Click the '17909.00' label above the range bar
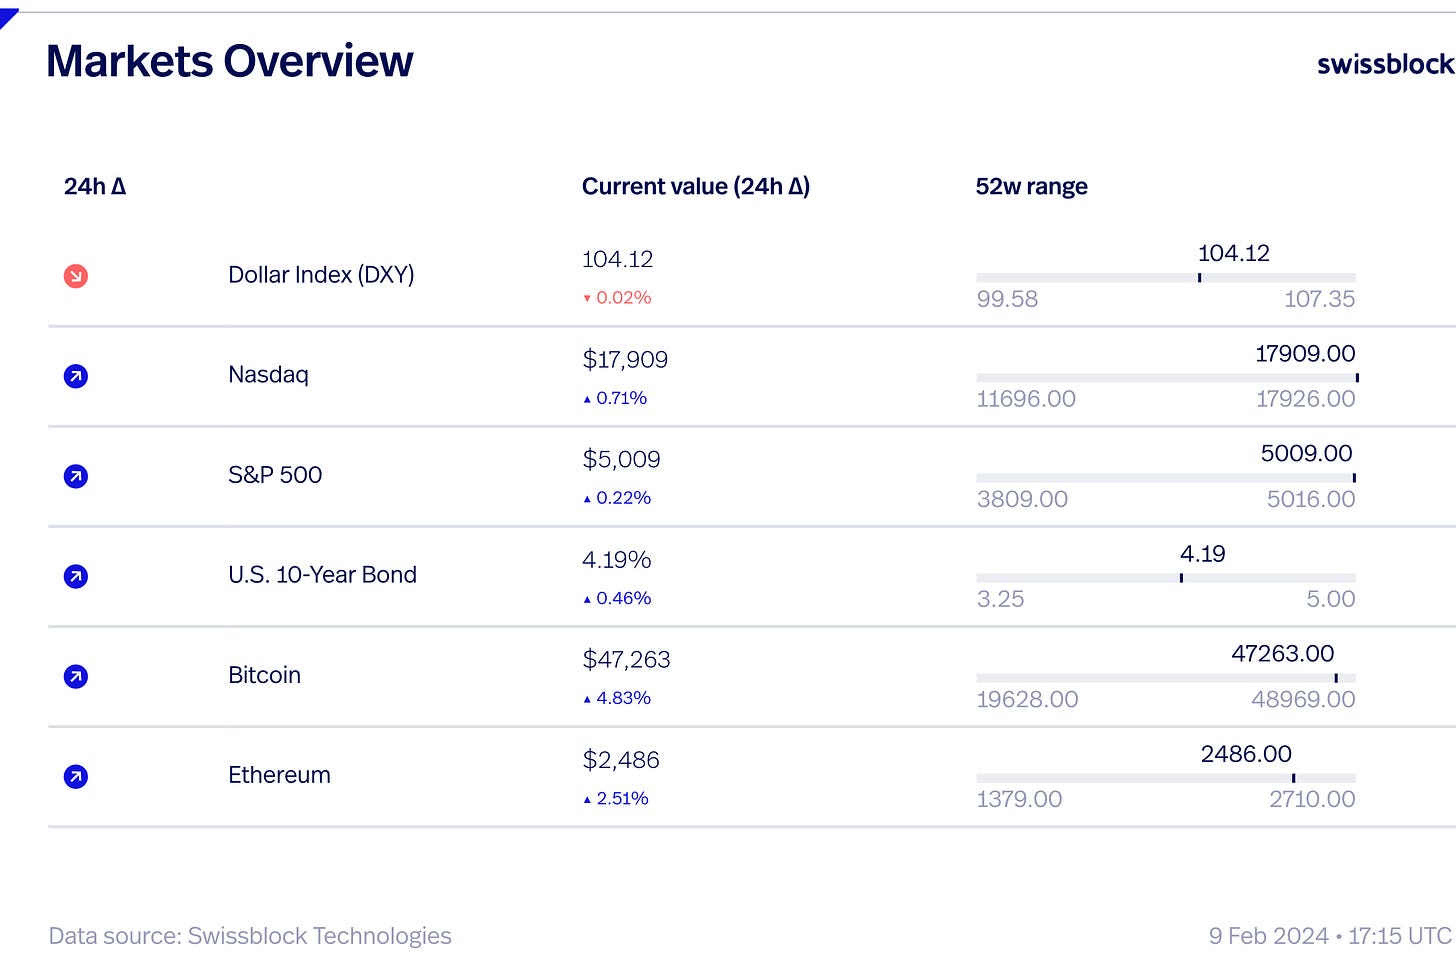Image resolution: width=1456 pixels, height=971 pixels. pos(1305,353)
